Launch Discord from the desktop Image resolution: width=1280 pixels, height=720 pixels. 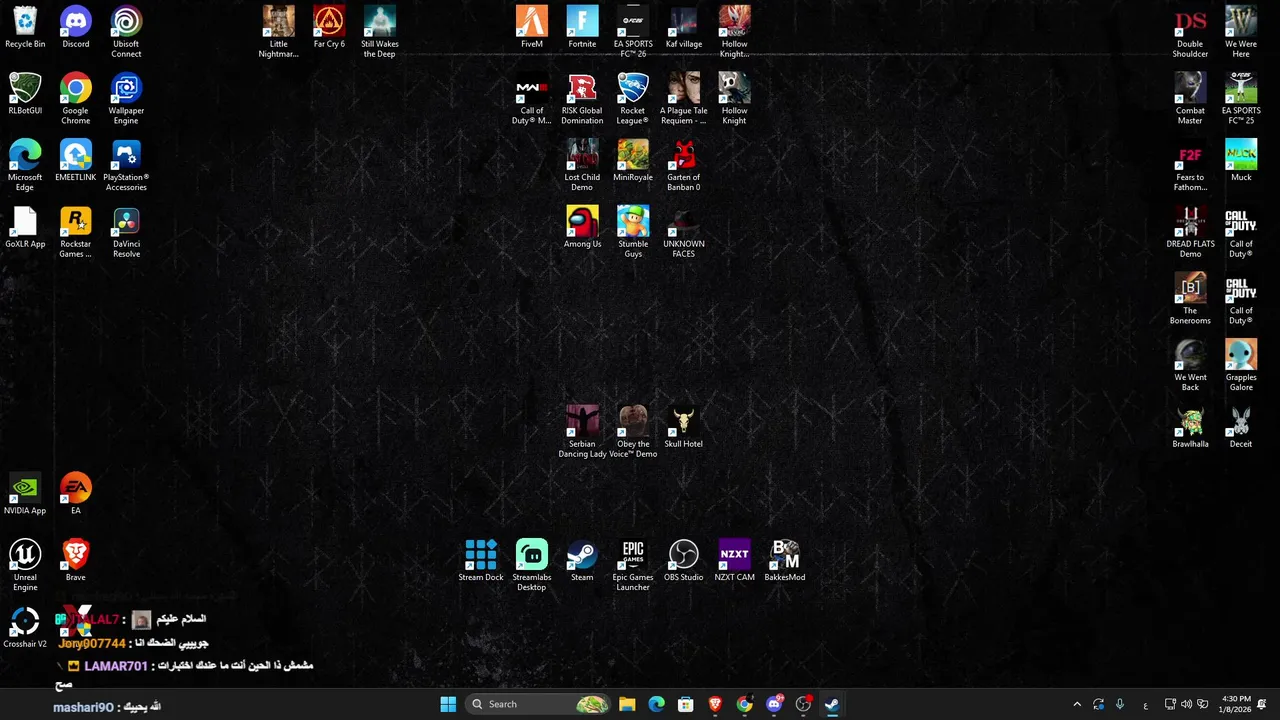[x=76, y=27]
